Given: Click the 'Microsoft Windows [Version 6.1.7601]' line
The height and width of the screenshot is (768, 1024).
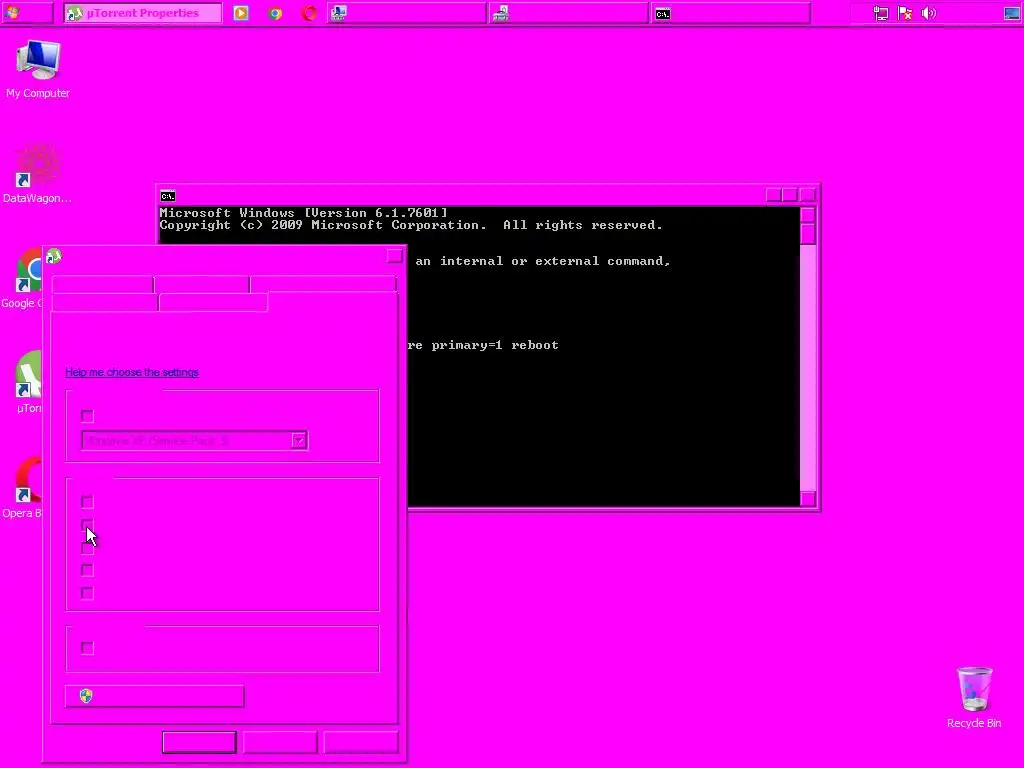Looking at the screenshot, I should 304,213.
